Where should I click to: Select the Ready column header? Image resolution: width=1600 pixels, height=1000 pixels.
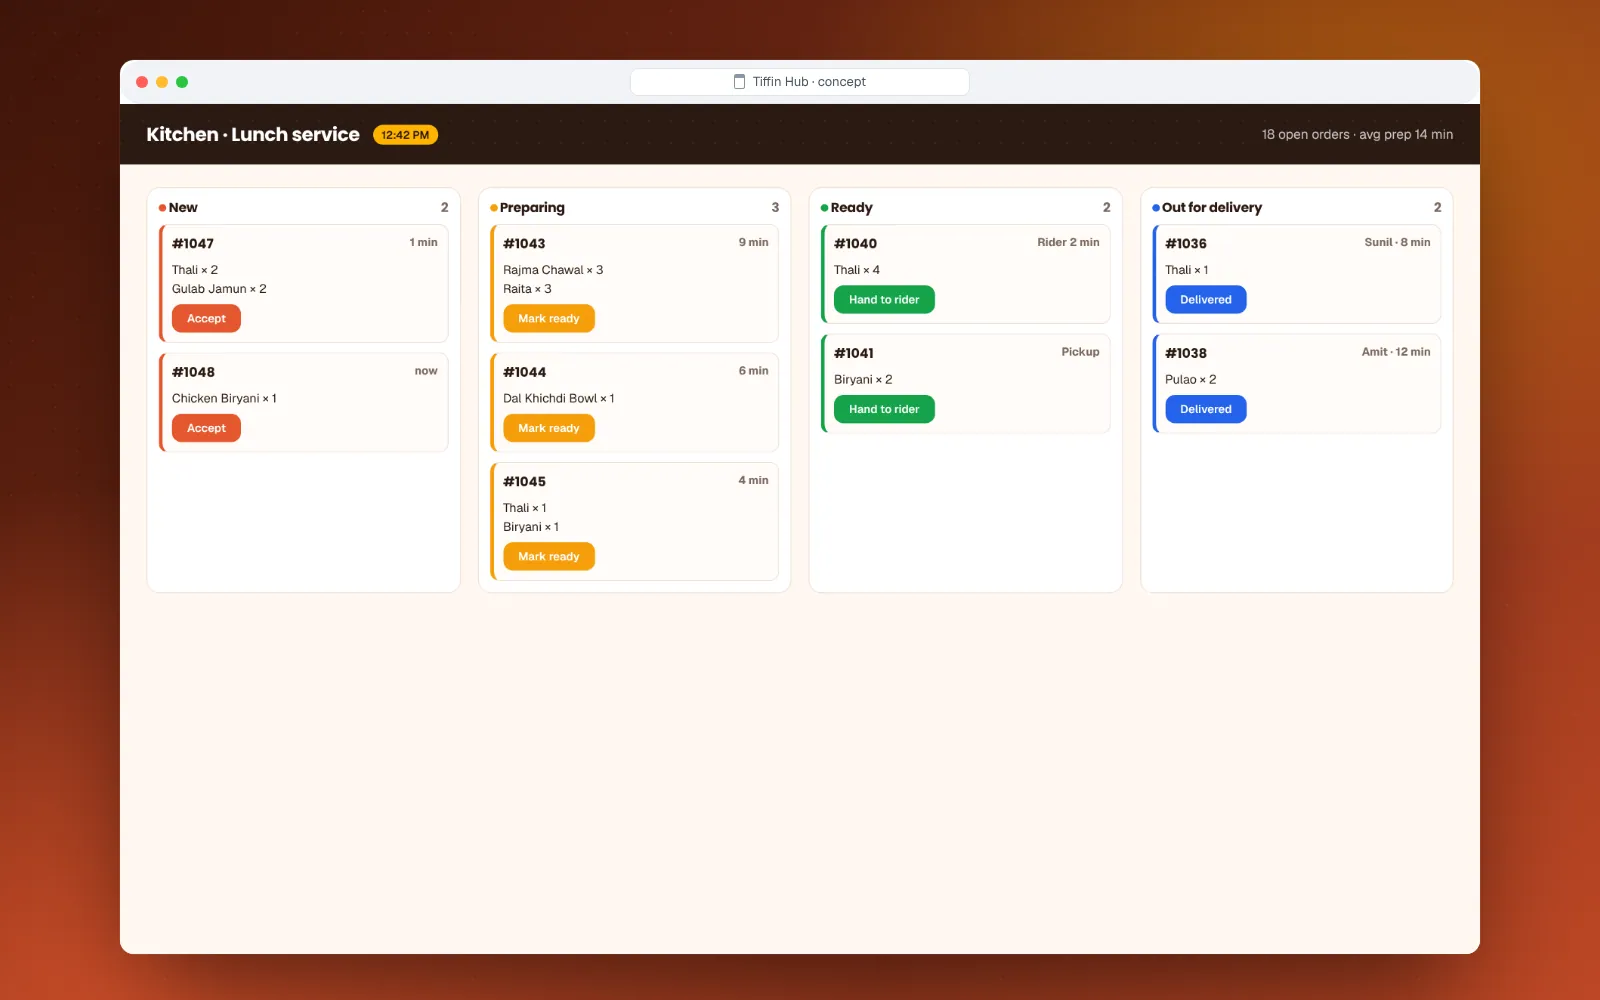click(x=851, y=208)
